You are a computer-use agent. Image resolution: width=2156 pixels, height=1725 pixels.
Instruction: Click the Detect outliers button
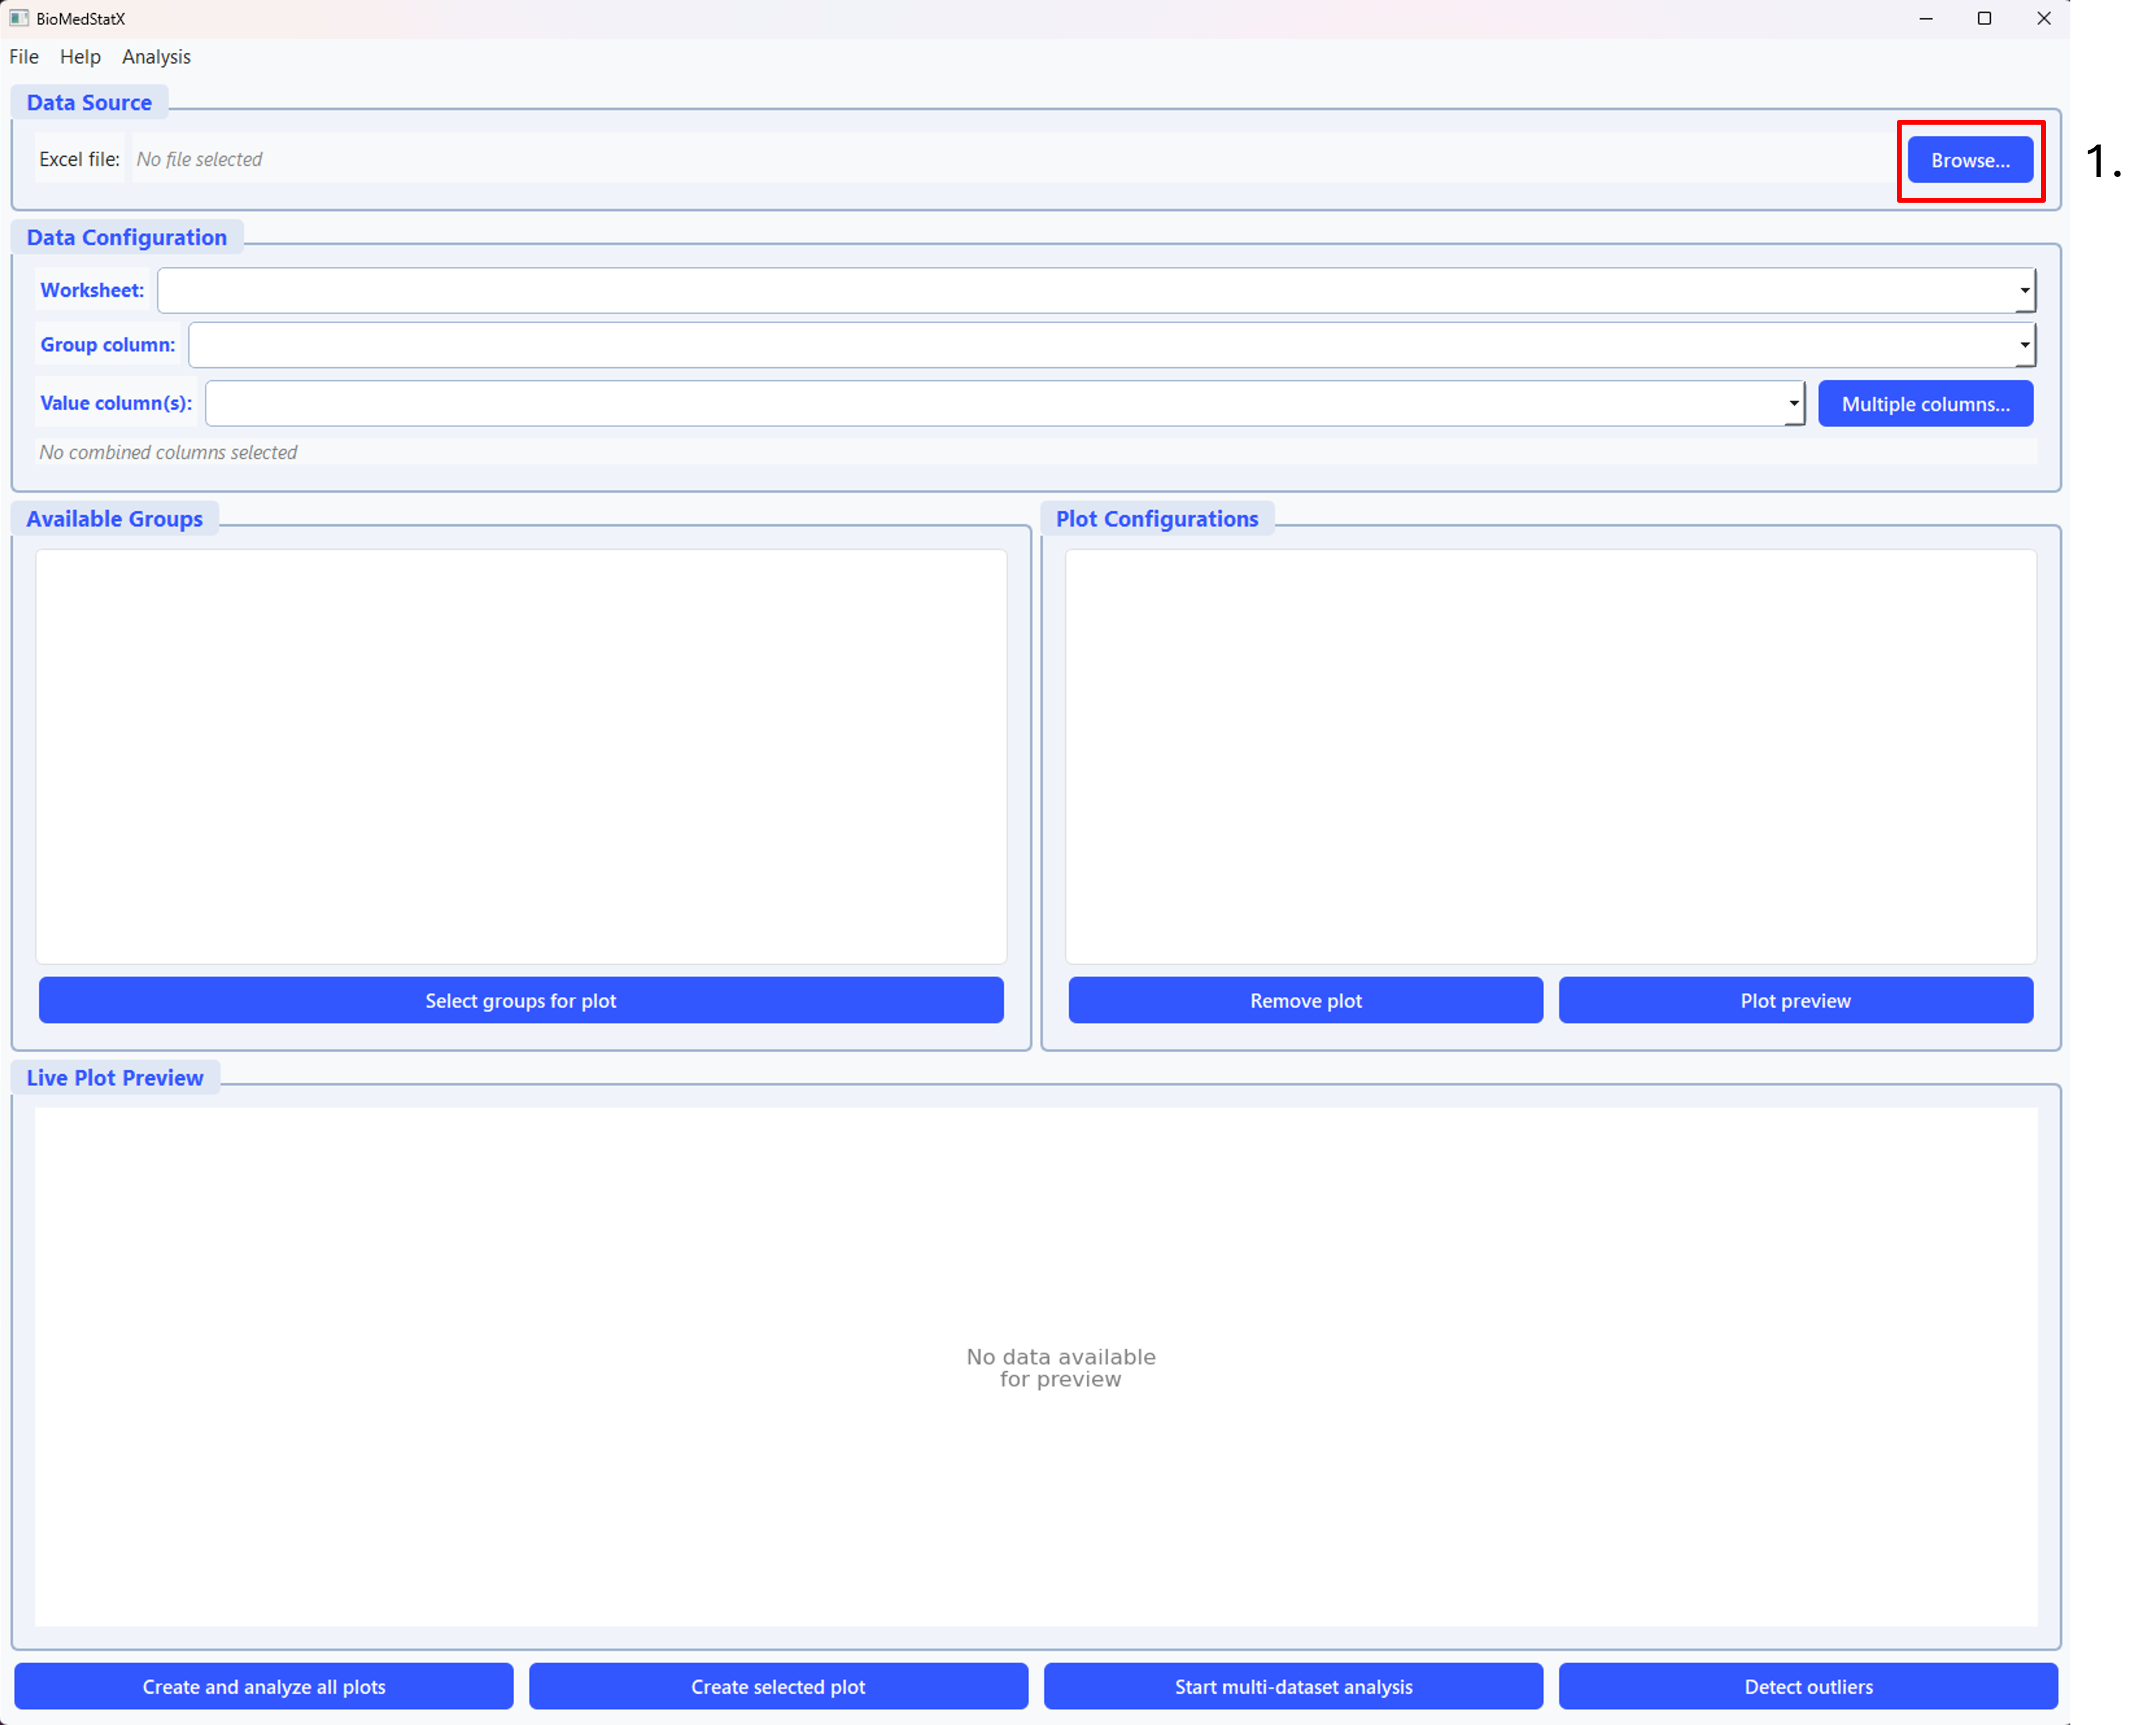1807,1686
